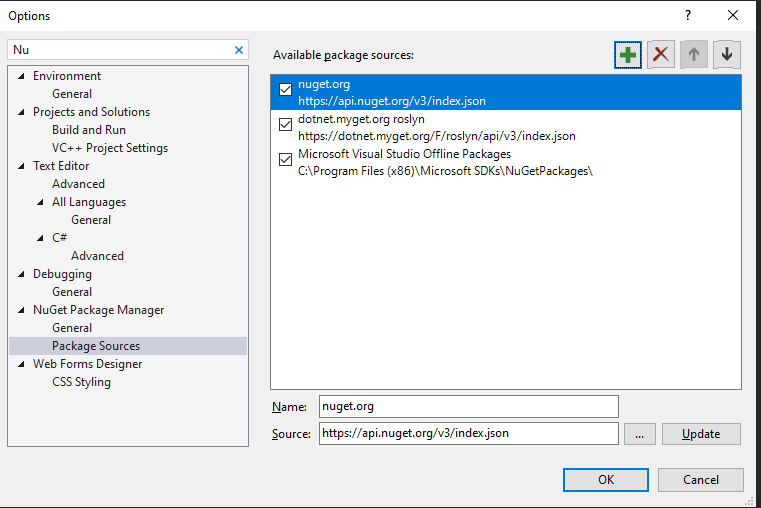Click the question mark help icon
Viewport: 761px width, 508px height.
pos(687,15)
